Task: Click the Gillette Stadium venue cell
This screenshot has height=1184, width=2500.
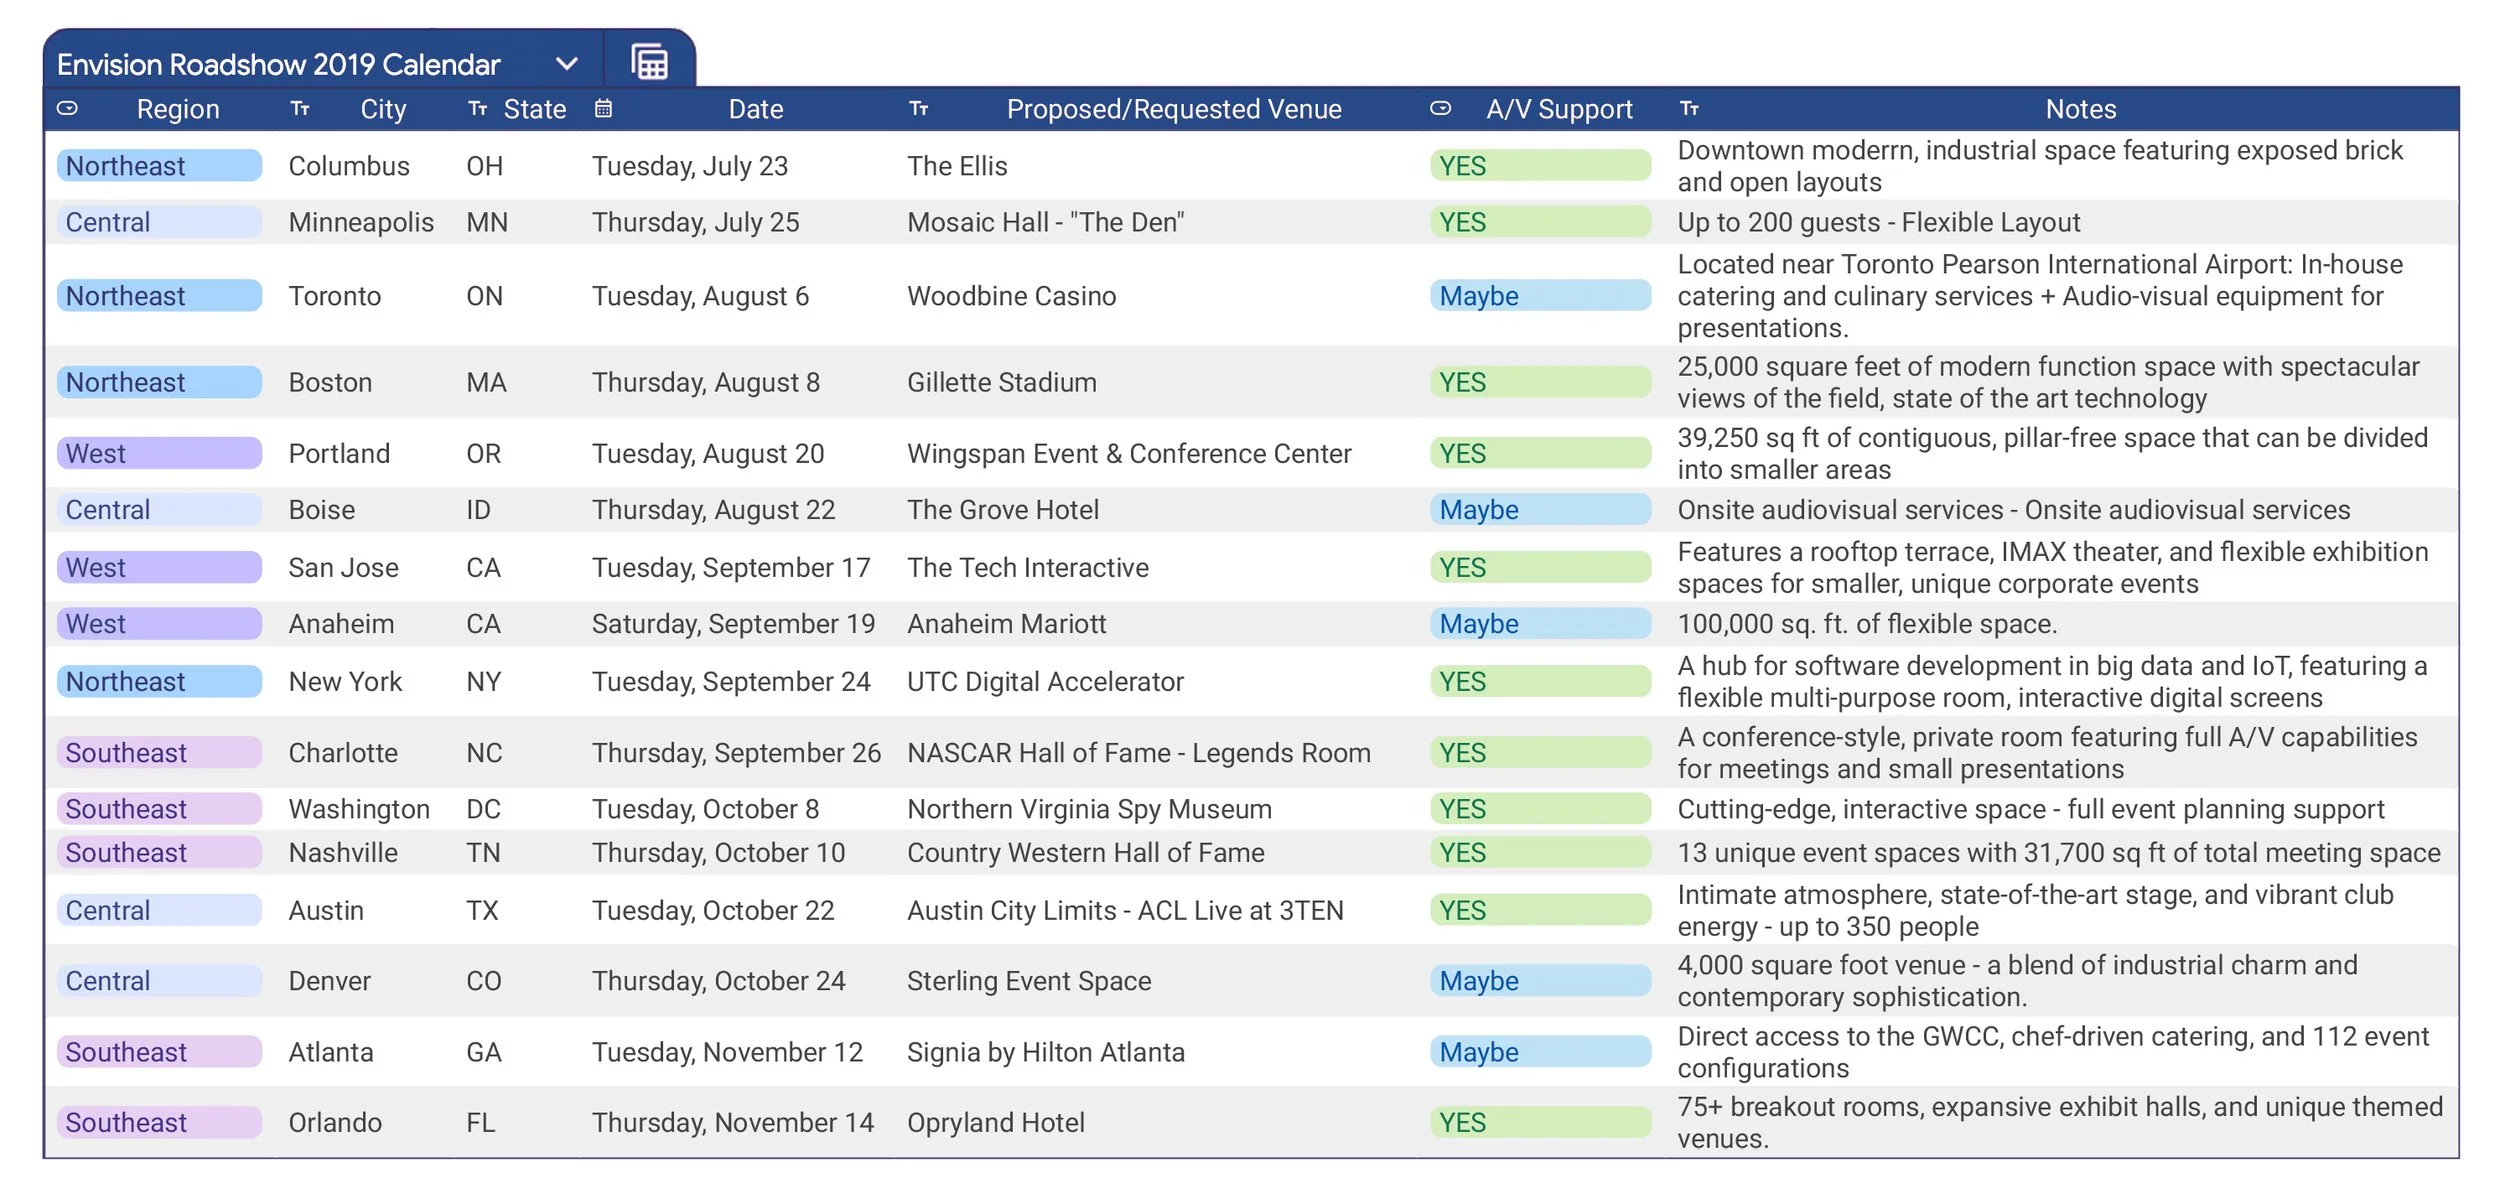Action: point(1001,381)
